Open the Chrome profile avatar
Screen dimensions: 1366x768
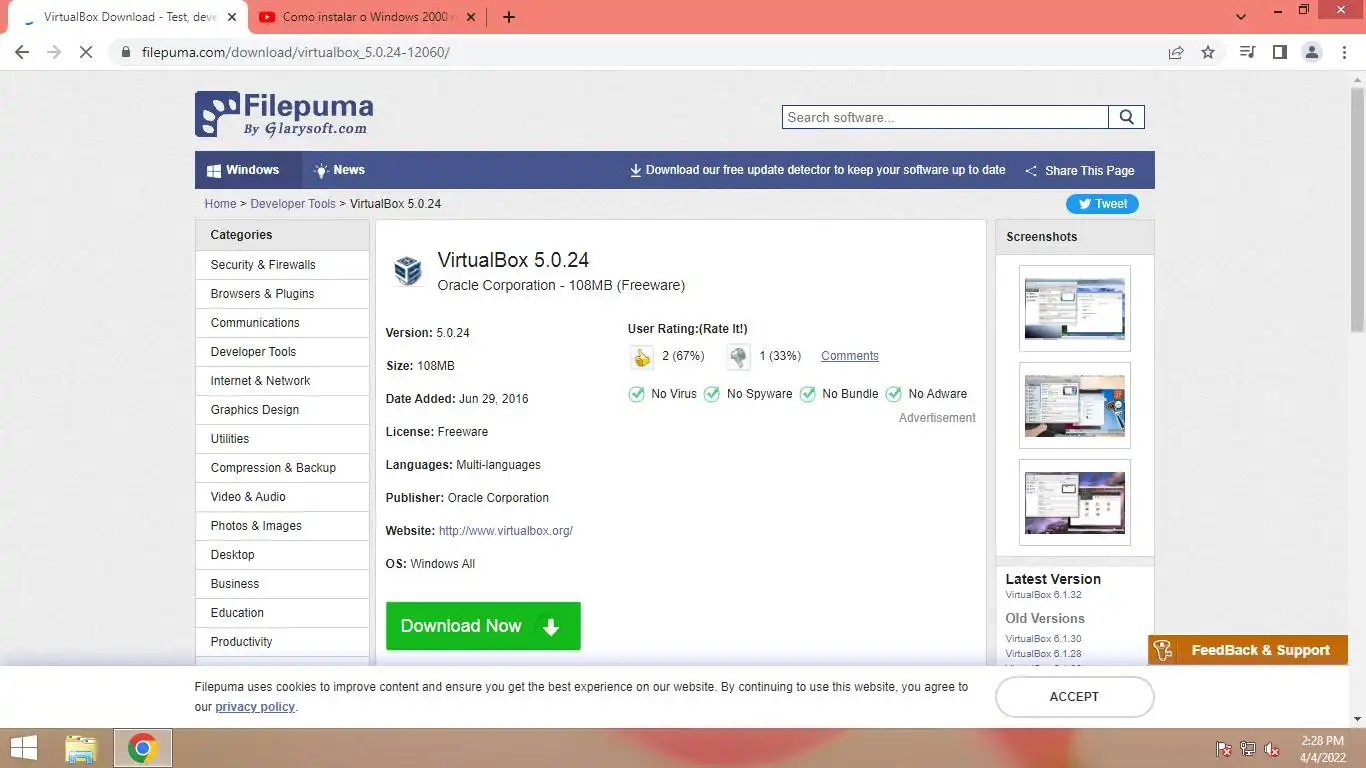coord(1312,52)
